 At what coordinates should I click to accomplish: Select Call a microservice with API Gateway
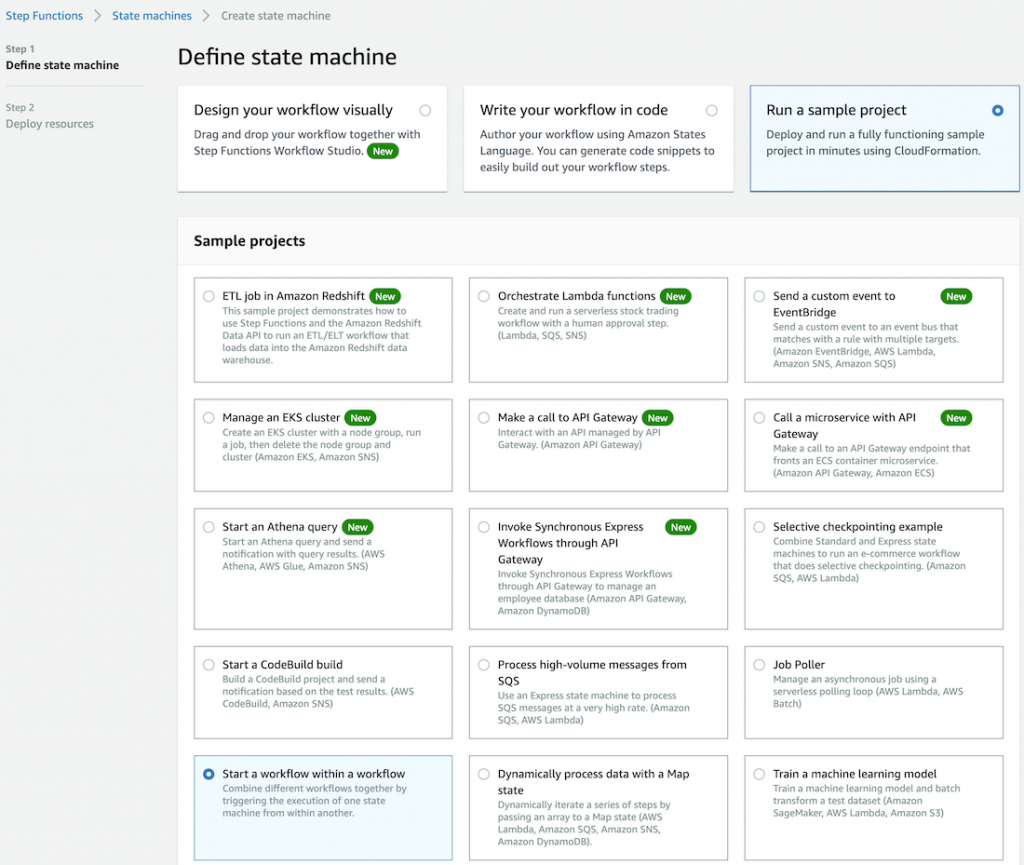(759, 418)
